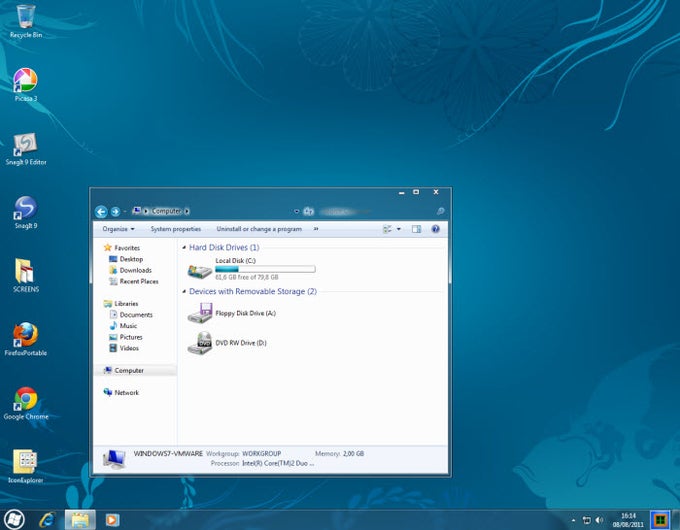Click the refresh icon beside address bar

(308, 211)
